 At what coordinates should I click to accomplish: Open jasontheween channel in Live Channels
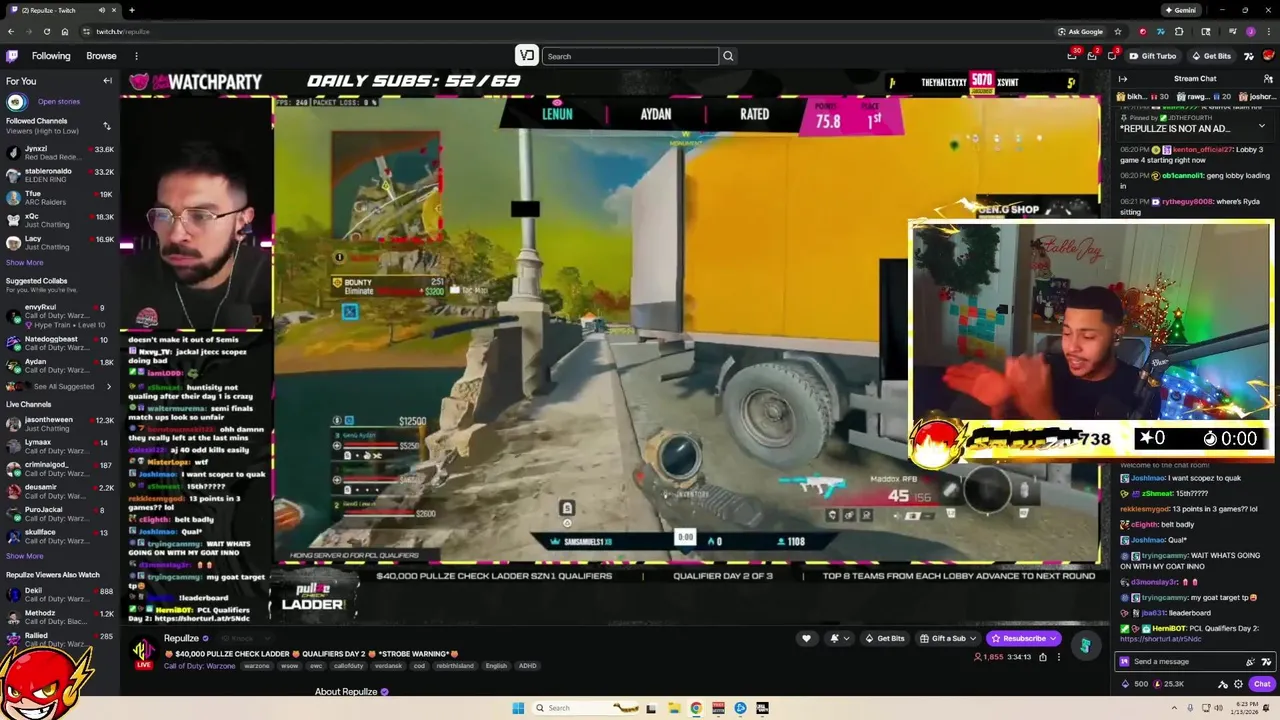[60, 424]
